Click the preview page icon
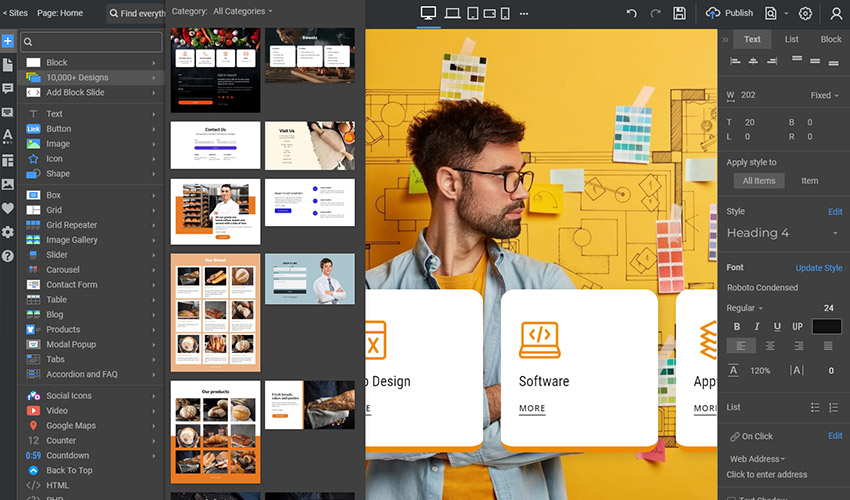 click(770, 14)
